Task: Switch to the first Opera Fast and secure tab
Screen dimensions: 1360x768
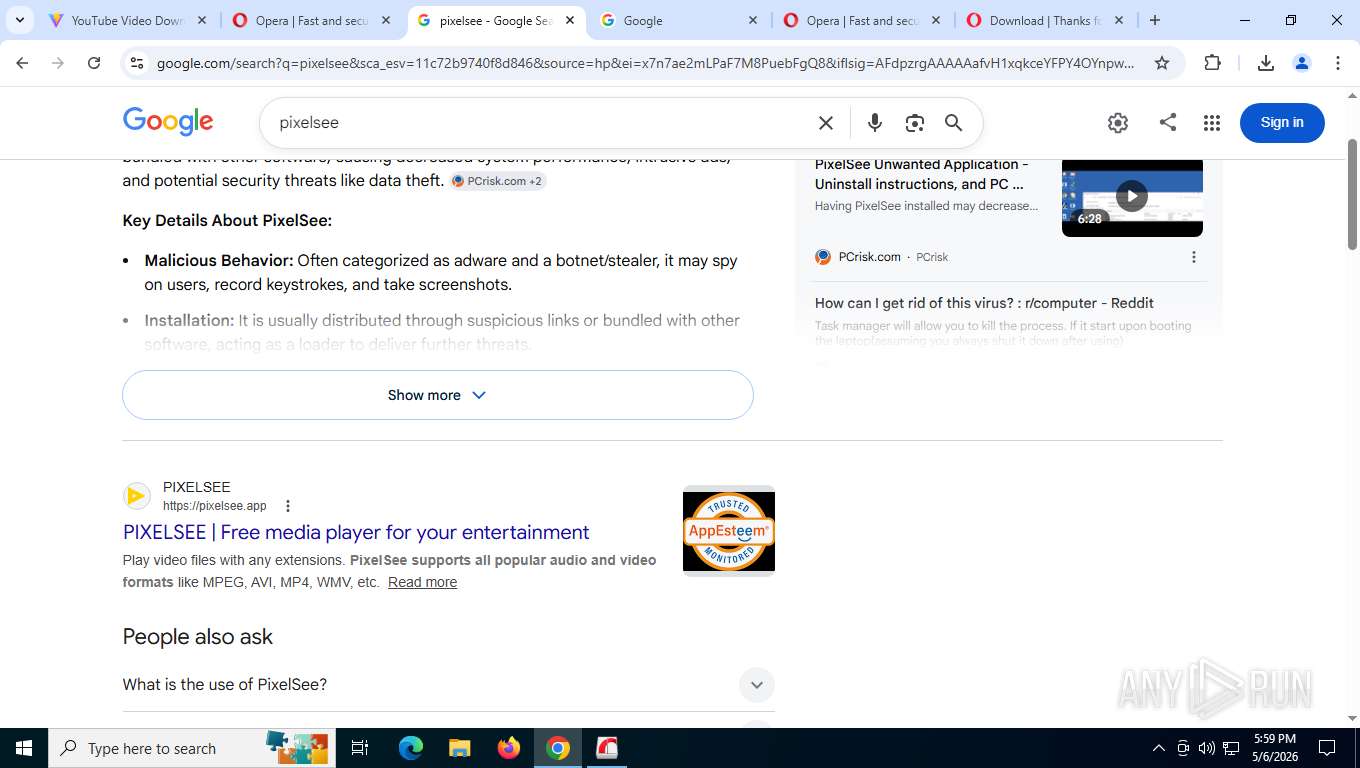Action: coord(311,20)
